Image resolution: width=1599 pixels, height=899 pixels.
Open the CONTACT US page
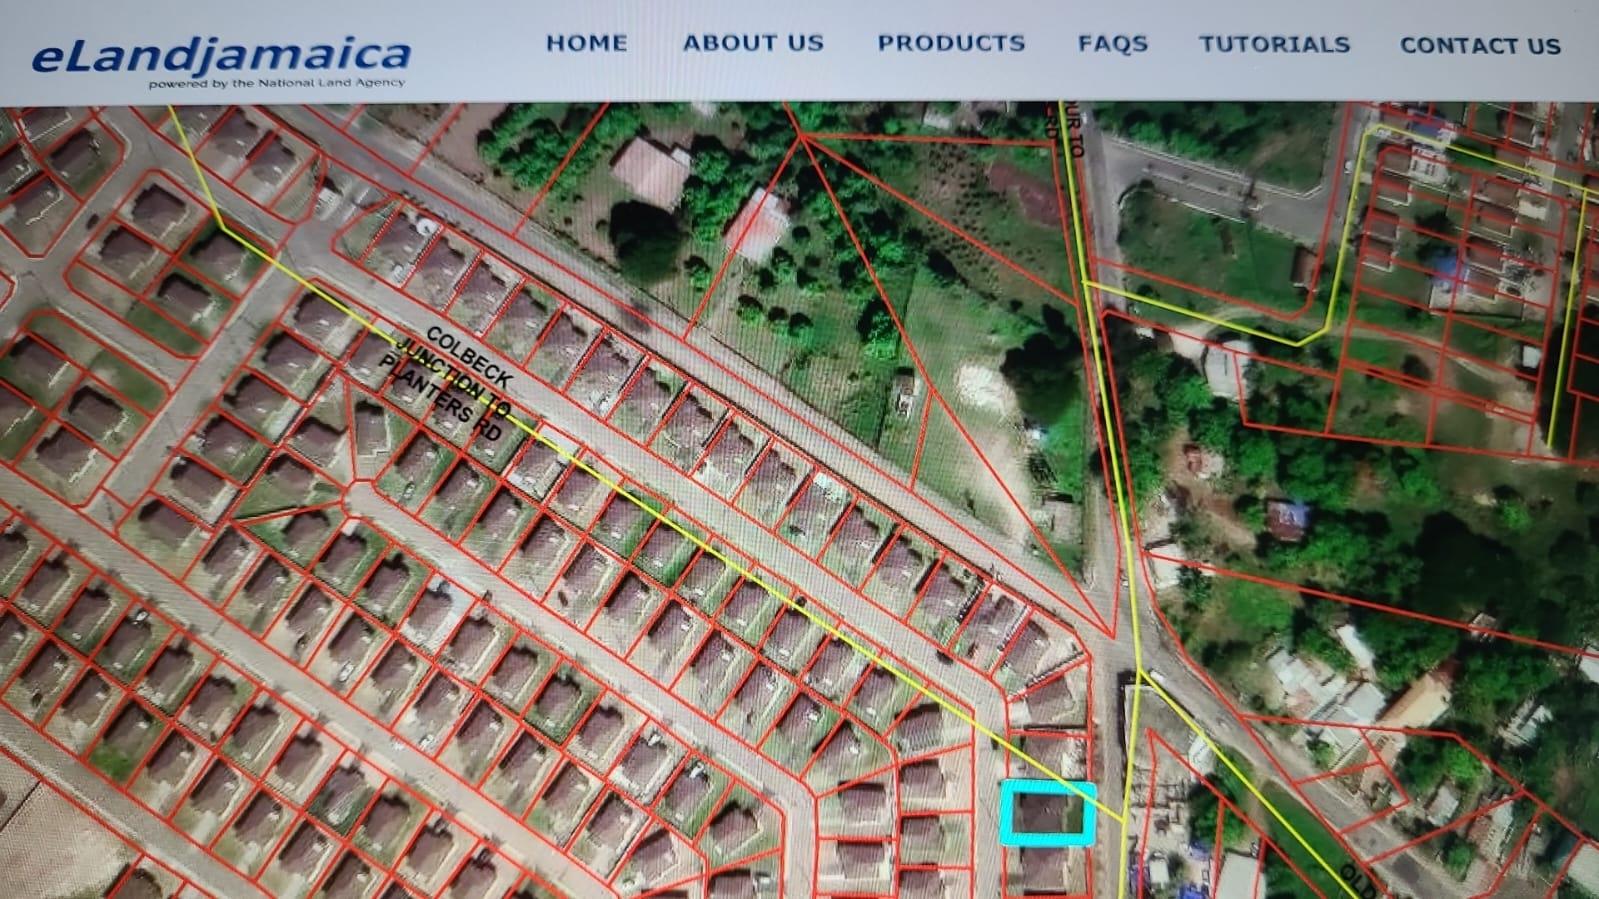[1480, 46]
